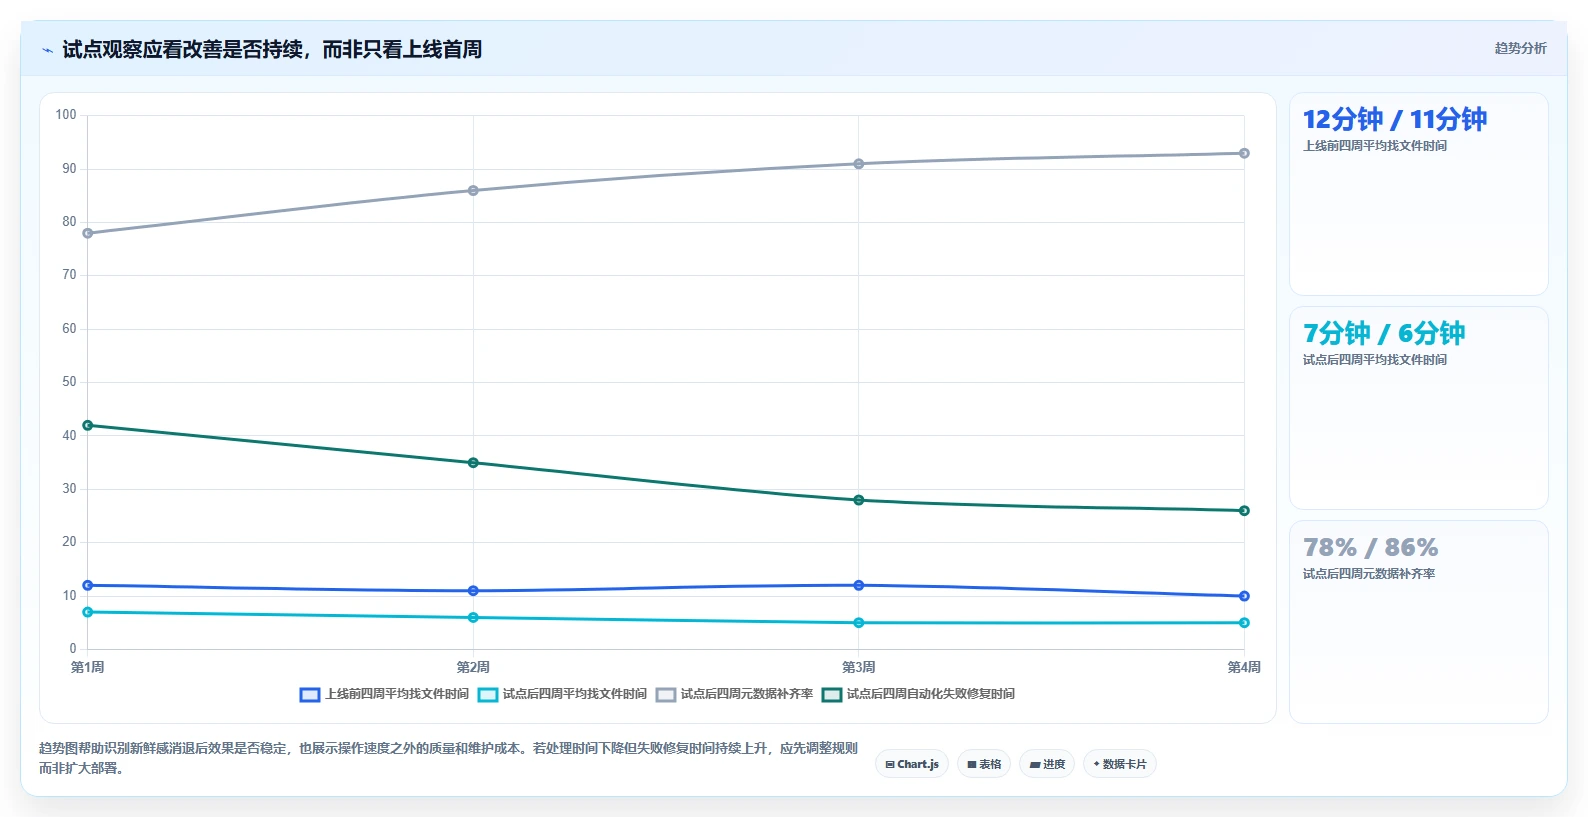Click the 7分钟 / 6分钟 card value
The height and width of the screenshot is (817, 1588).
point(1383,333)
